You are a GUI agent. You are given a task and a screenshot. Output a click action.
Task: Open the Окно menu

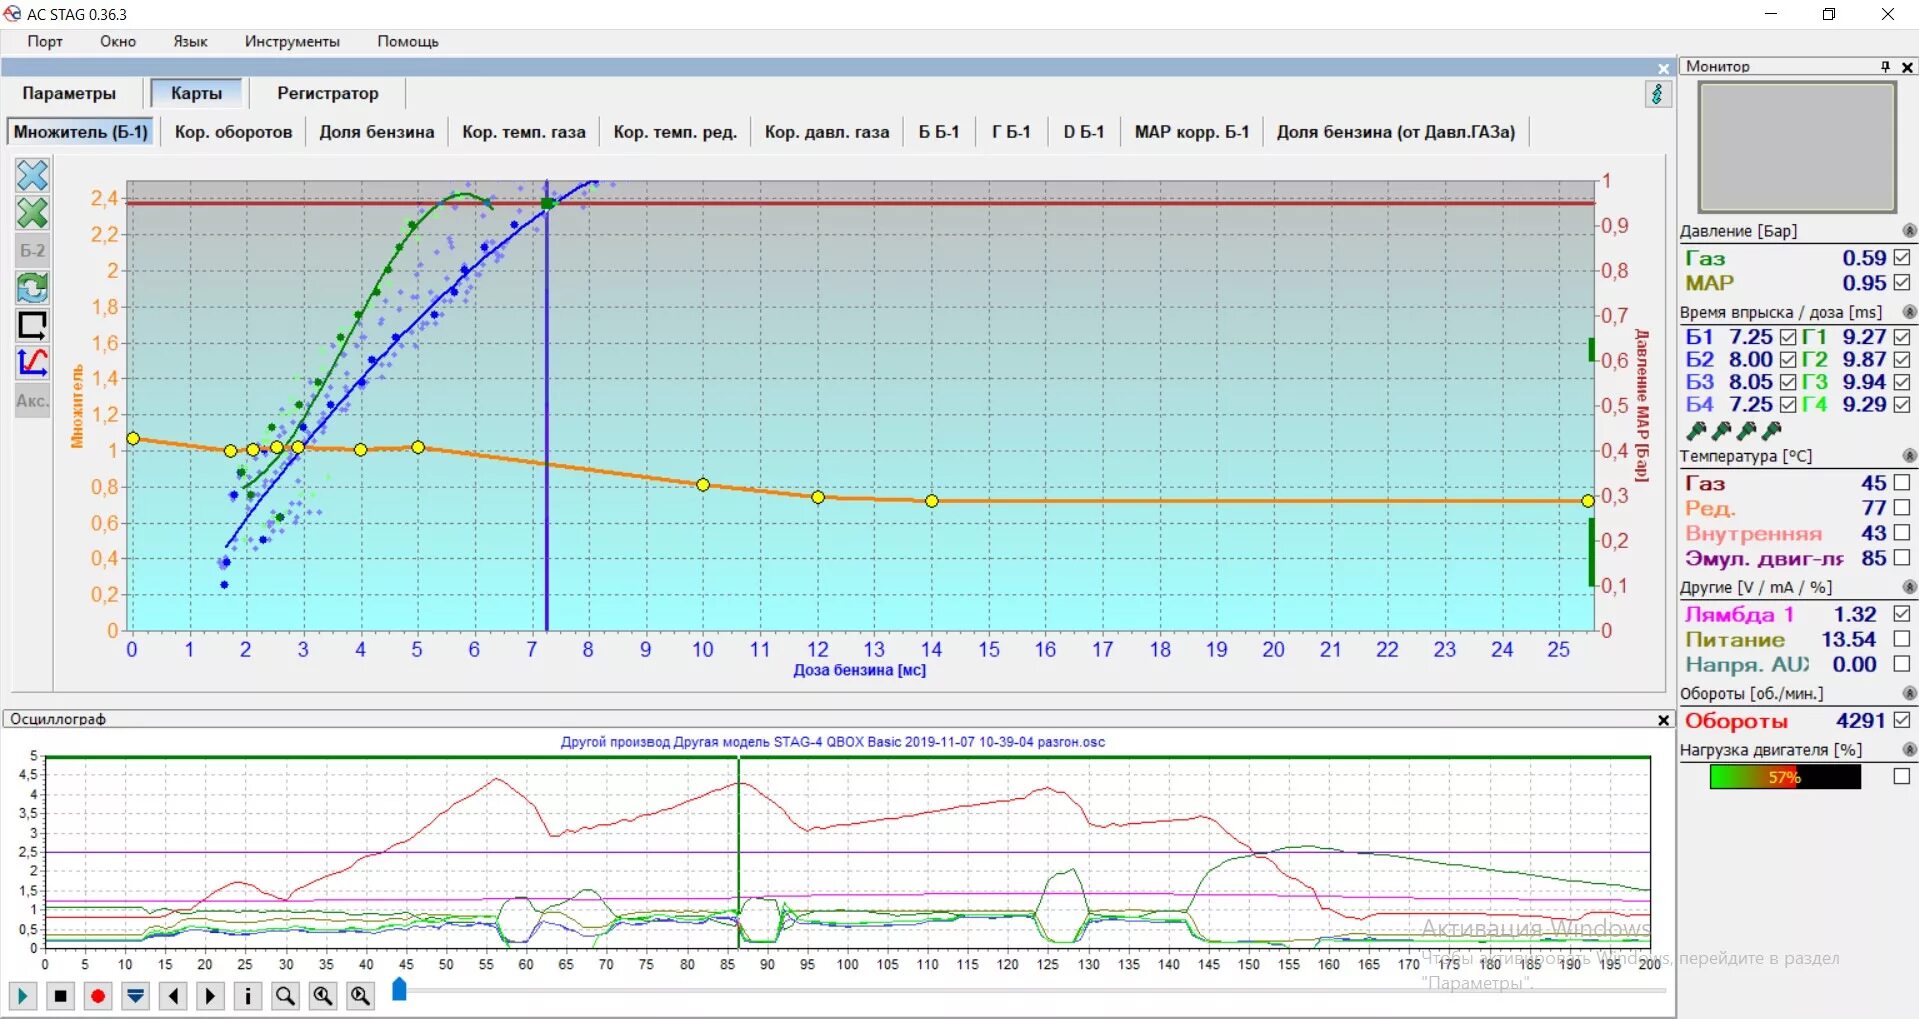(118, 42)
